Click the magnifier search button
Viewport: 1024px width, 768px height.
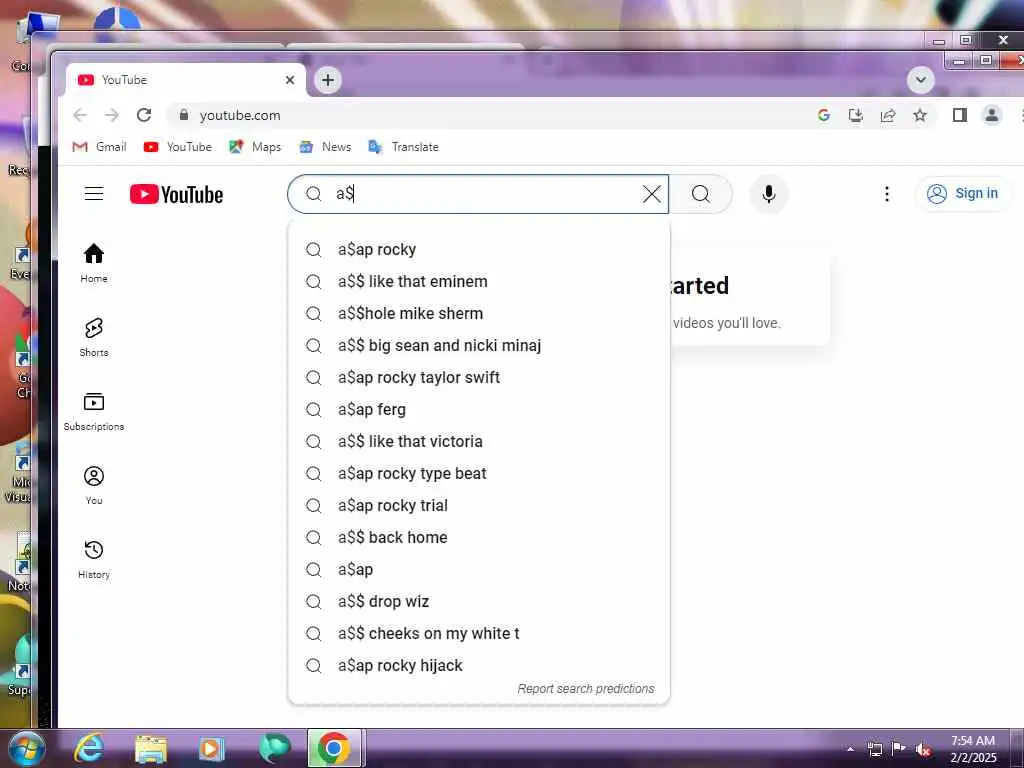point(701,194)
